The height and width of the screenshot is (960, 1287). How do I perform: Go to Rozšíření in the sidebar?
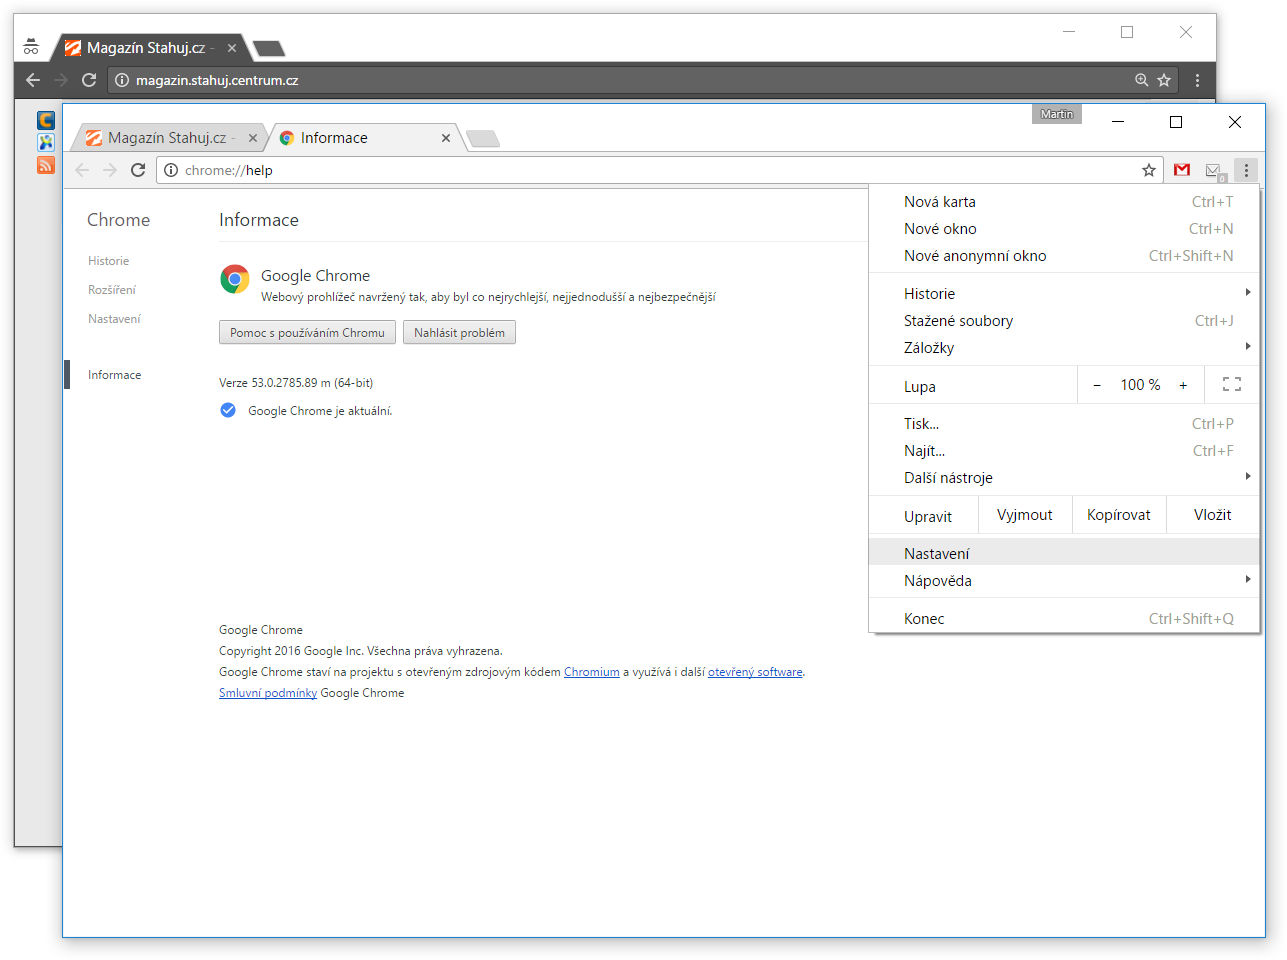click(112, 290)
